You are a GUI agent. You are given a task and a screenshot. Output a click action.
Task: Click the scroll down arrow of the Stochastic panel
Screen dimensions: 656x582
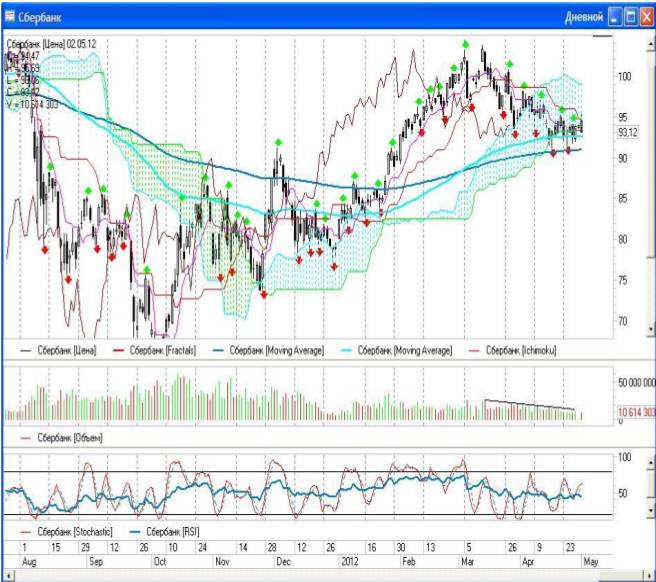click(x=651, y=510)
